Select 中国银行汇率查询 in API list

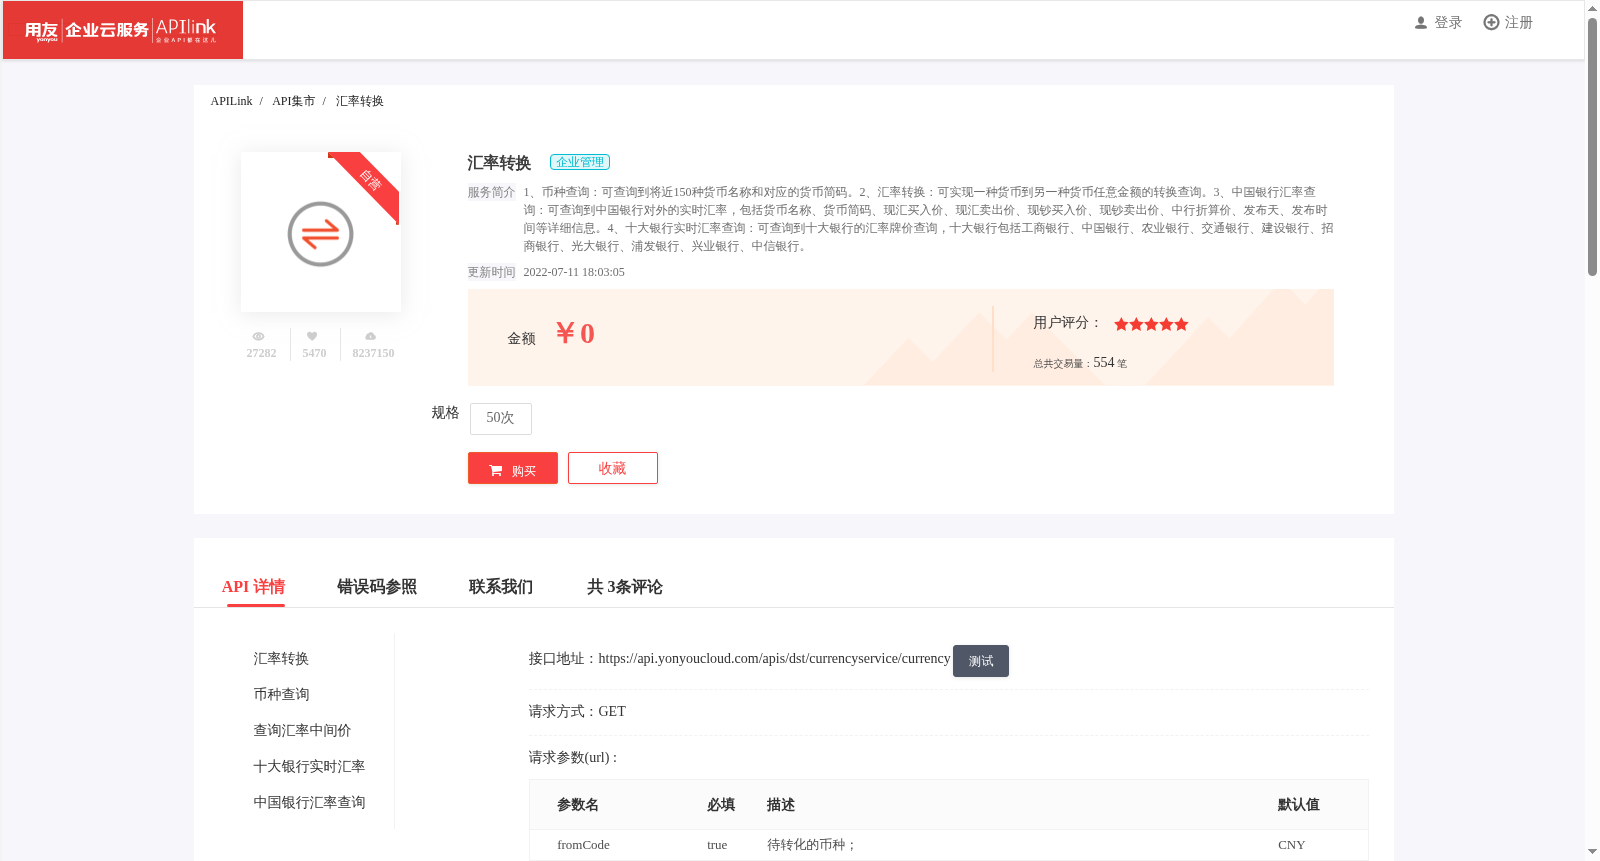309,802
